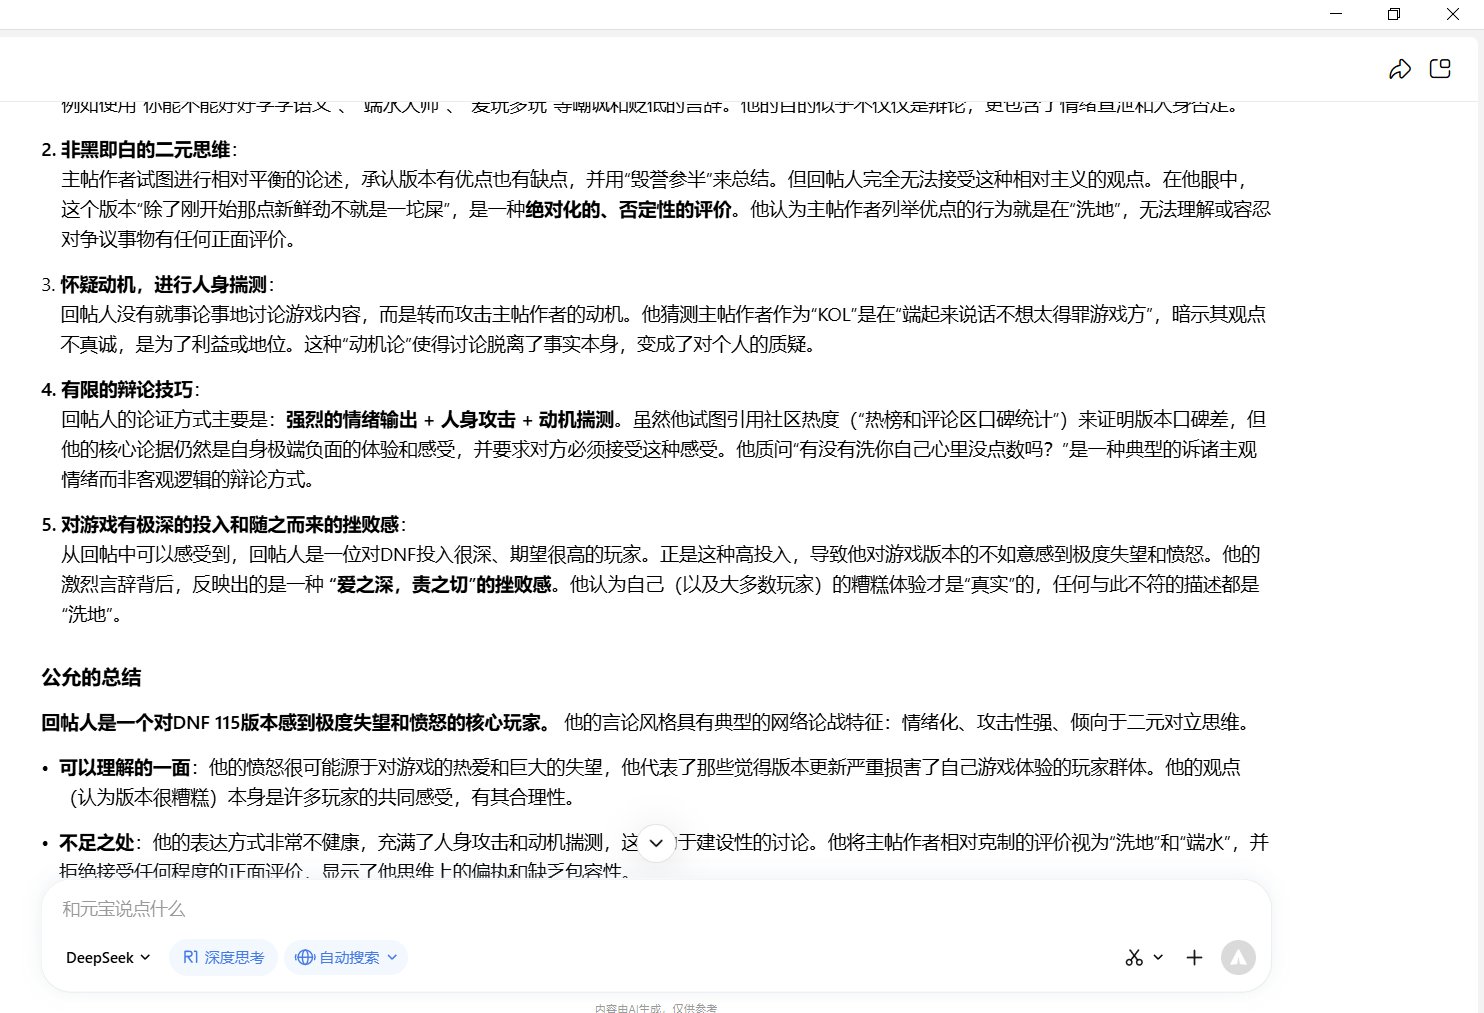Image resolution: width=1484 pixels, height=1013 pixels.
Task: Click the 有限的辩论技巧 heading
Action: [x=127, y=390]
